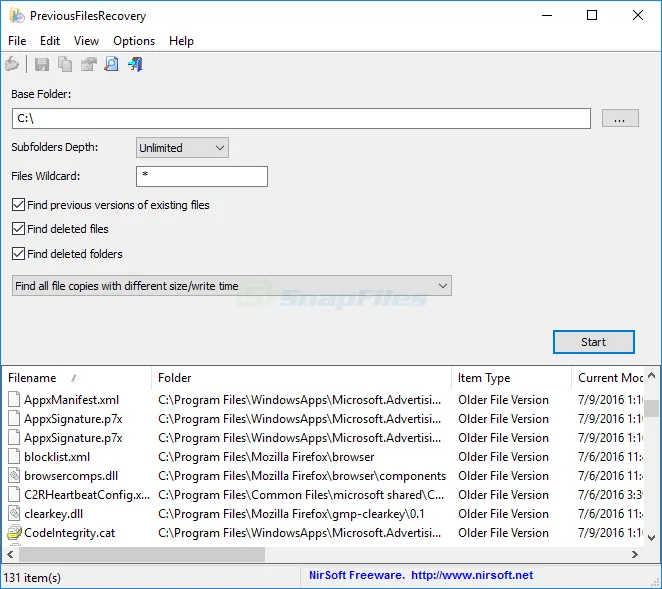Open the Subfolders Depth dropdown
Image resolution: width=662 pixels, height=589 pixels.
coord(182,148)
